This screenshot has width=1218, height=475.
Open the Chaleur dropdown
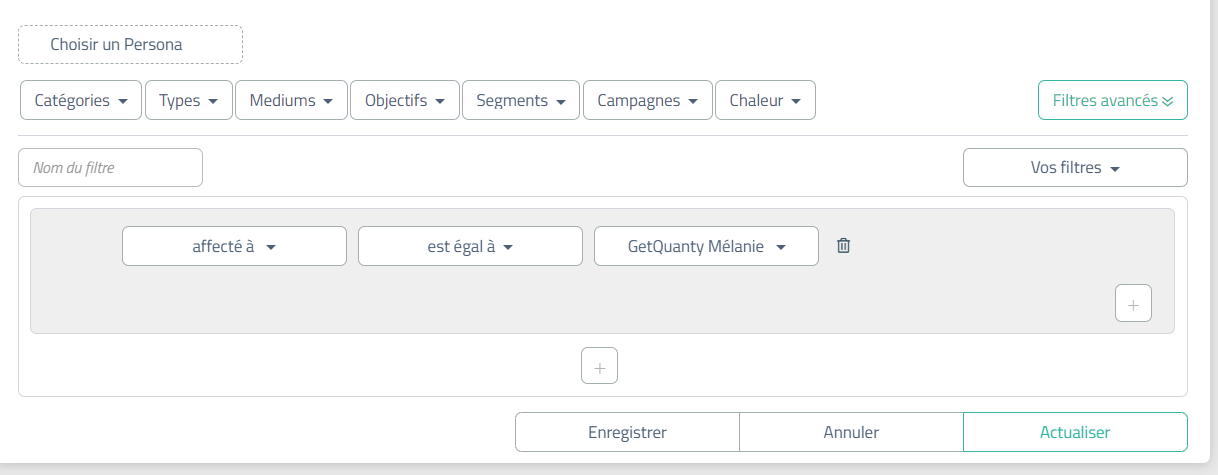pyautogui.click(x=765, y=100)
